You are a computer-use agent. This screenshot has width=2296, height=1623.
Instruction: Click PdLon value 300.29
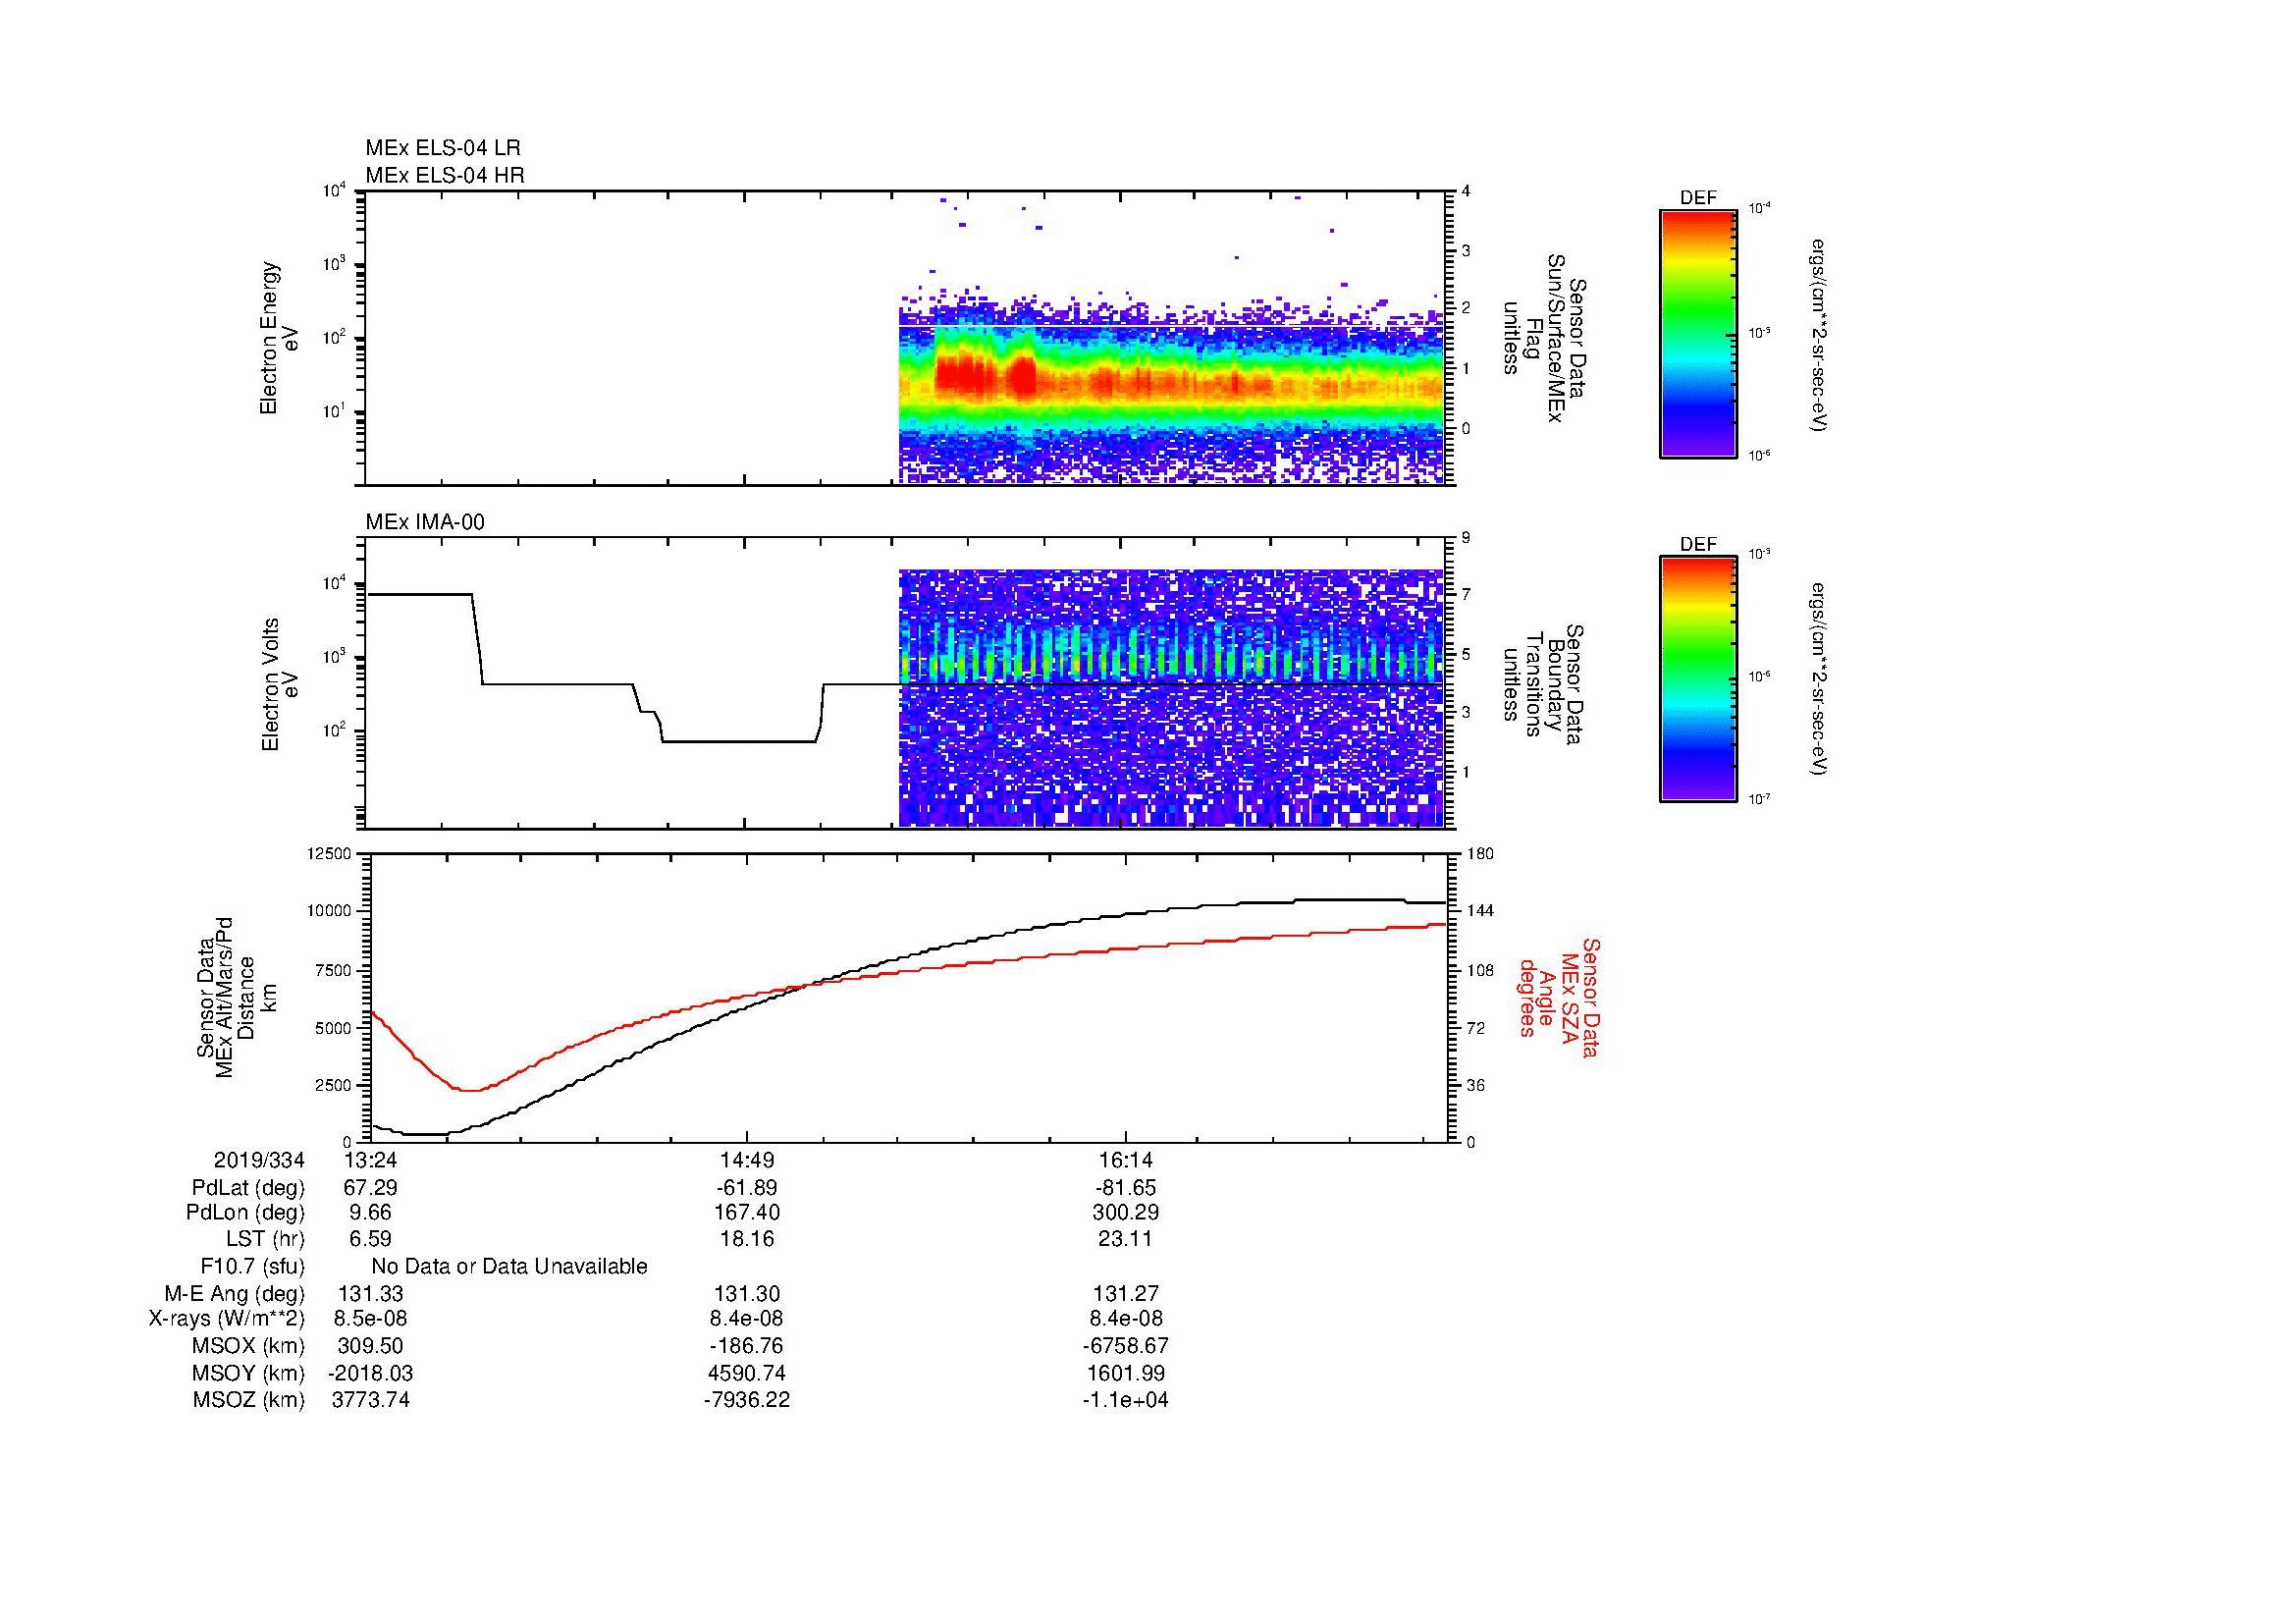1126,1213
